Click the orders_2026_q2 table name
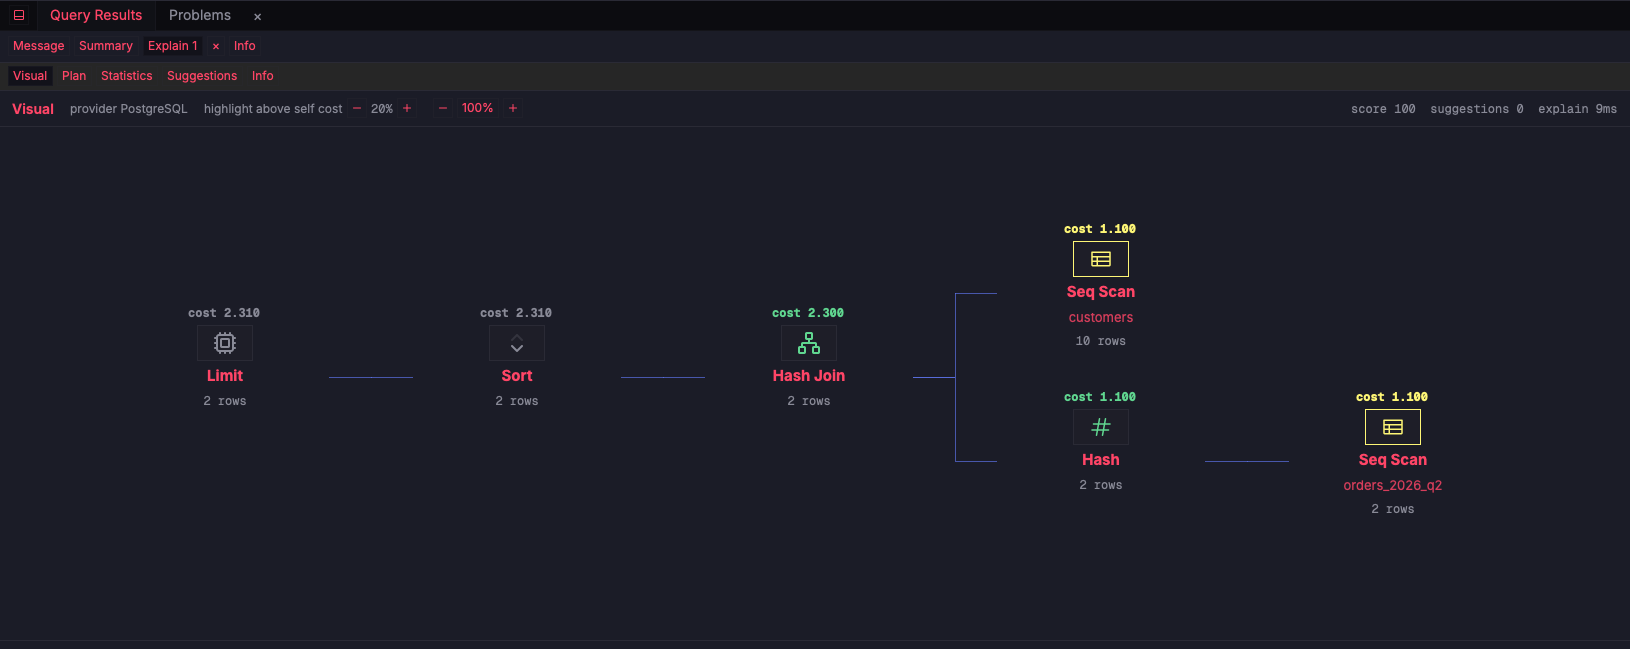This screenshot has height=649, width=1630. pos(1393,485)
